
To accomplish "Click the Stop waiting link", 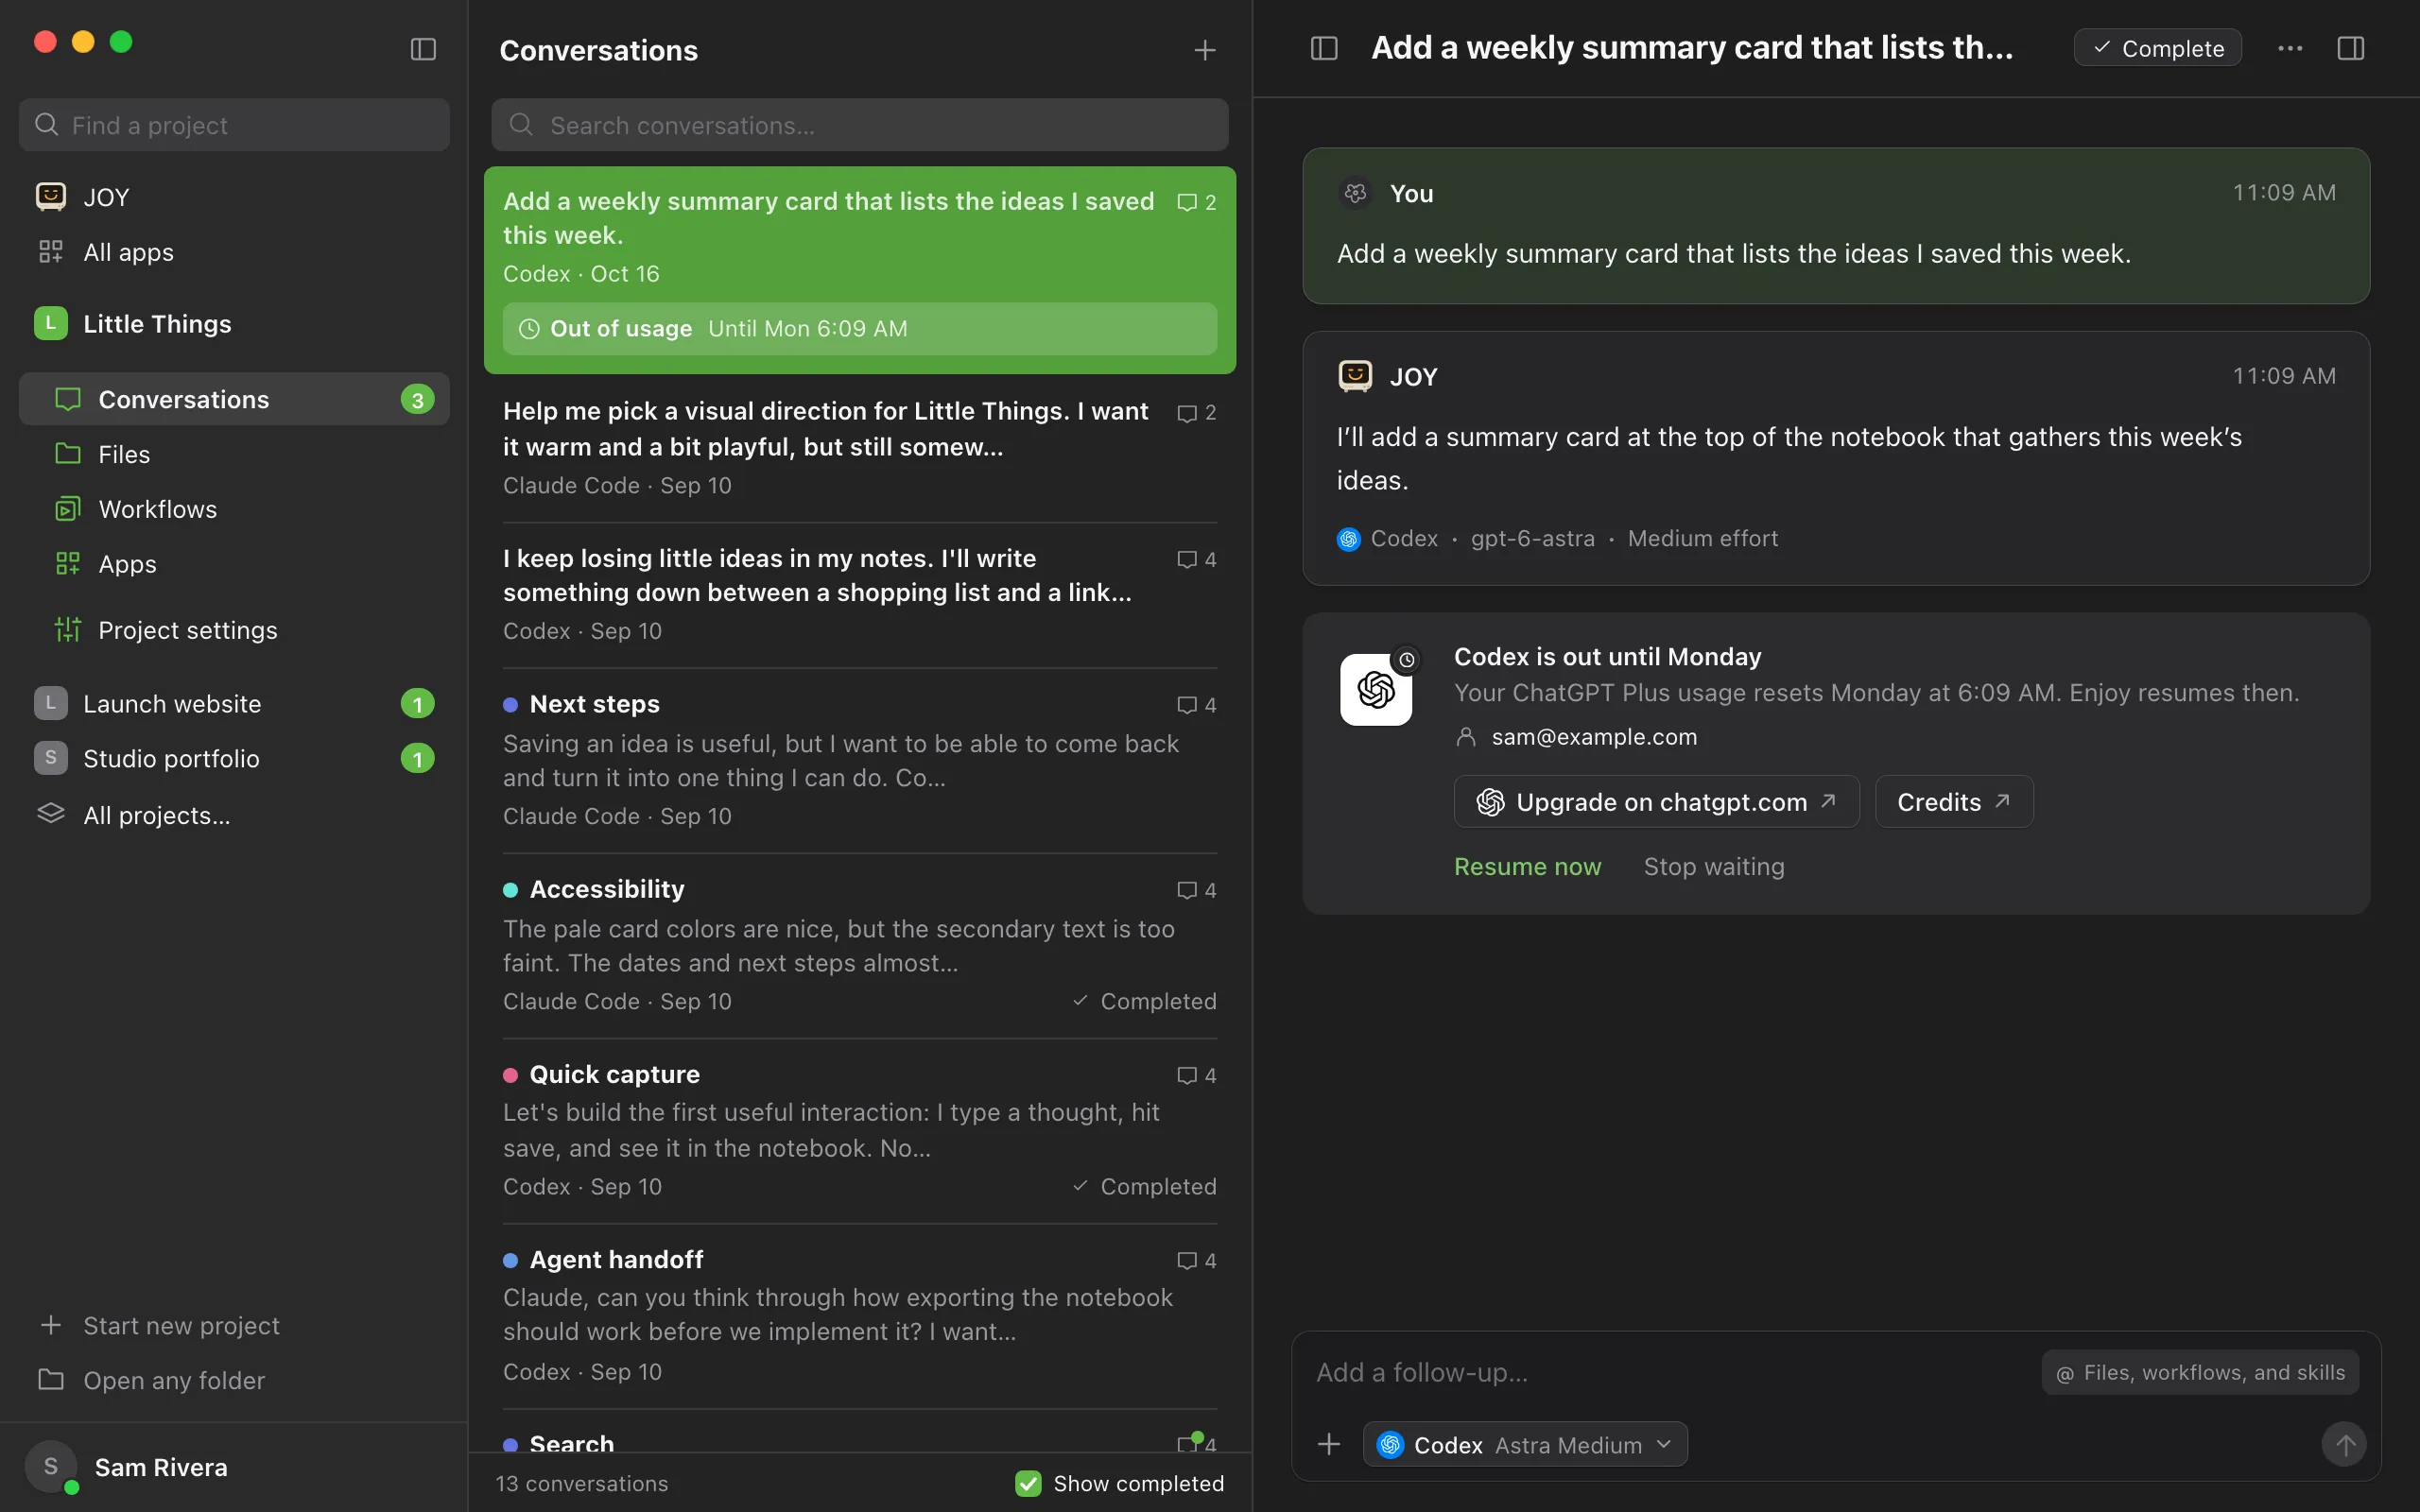I will pos(1714,866).
